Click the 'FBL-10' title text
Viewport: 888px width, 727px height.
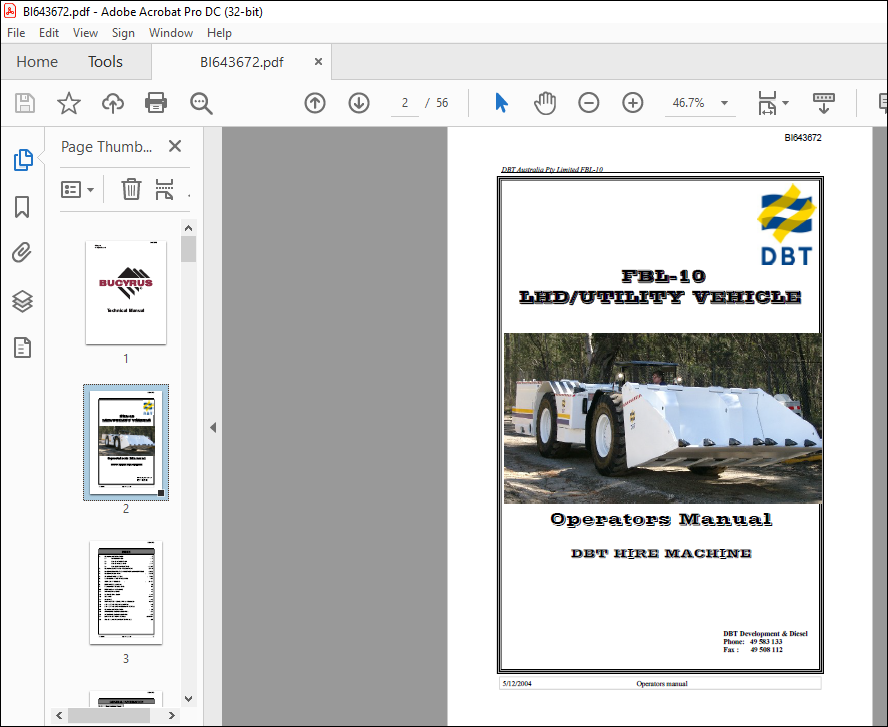(x=663, y=276)
